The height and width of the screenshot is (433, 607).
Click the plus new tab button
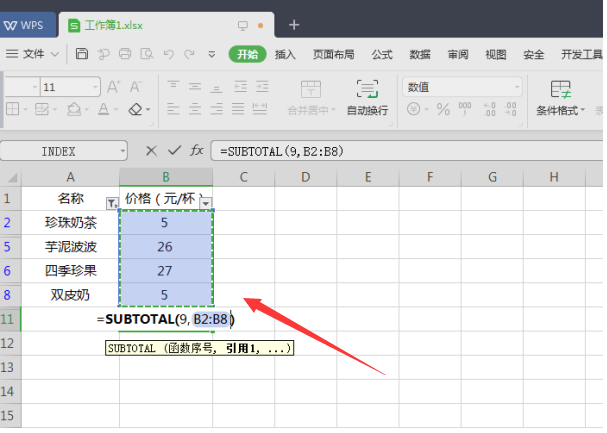[x=294, y=25]
